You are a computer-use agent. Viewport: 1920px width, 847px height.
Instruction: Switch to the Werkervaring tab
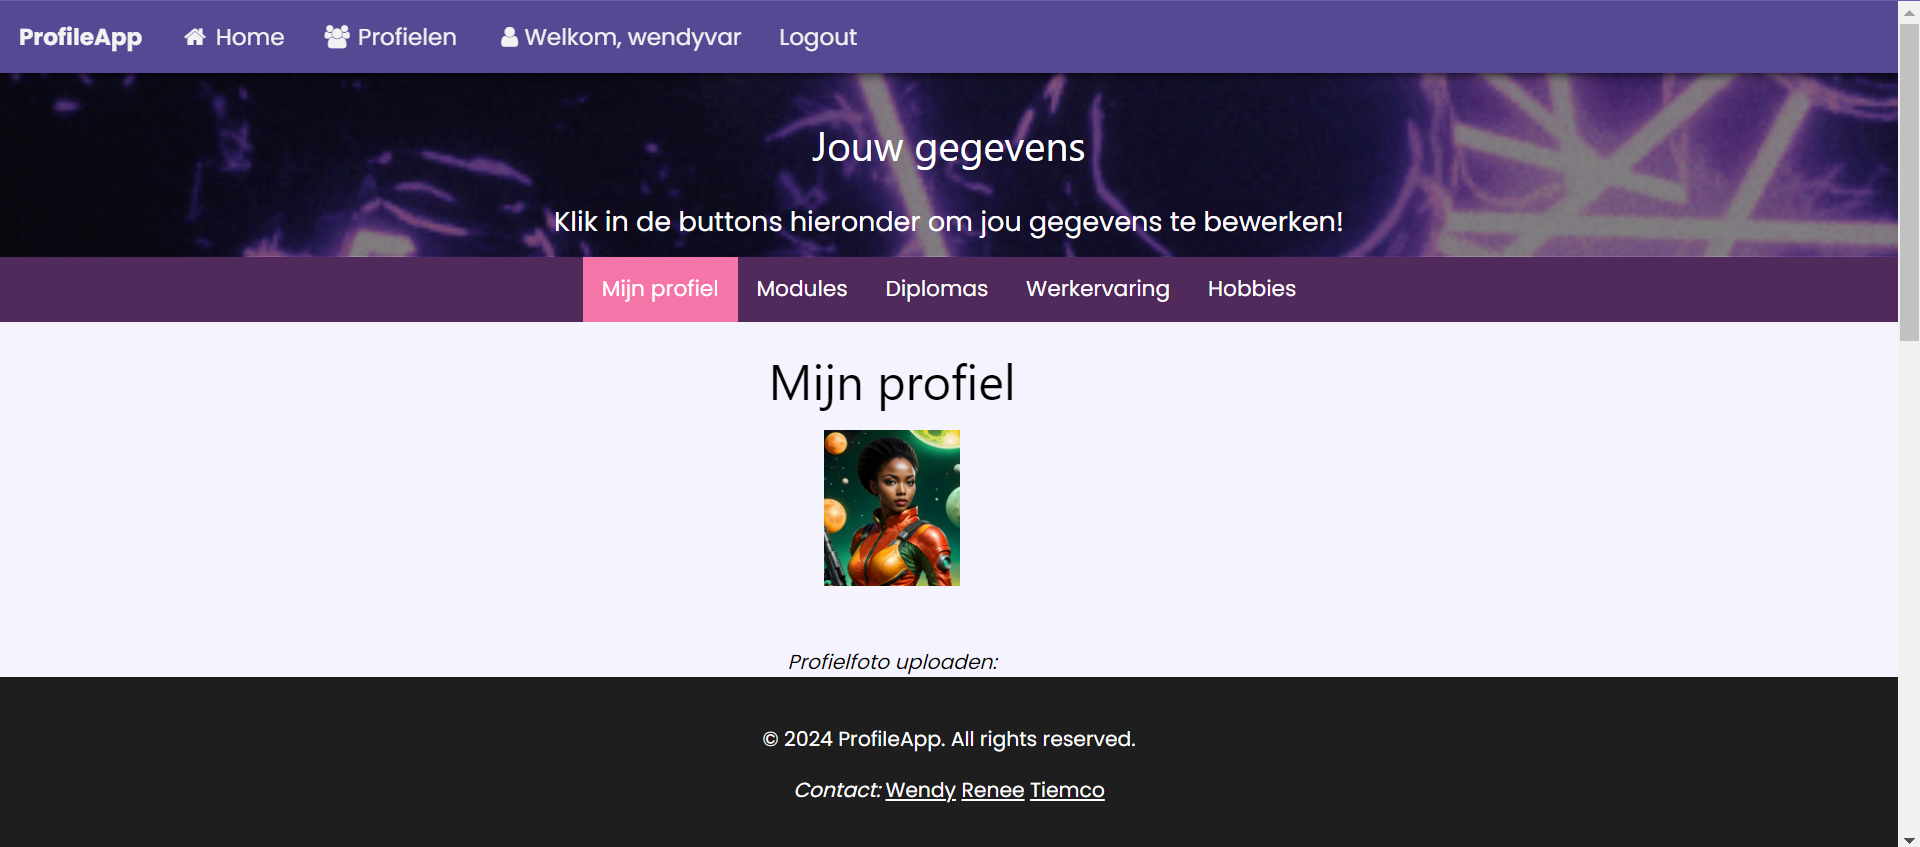1098,289
